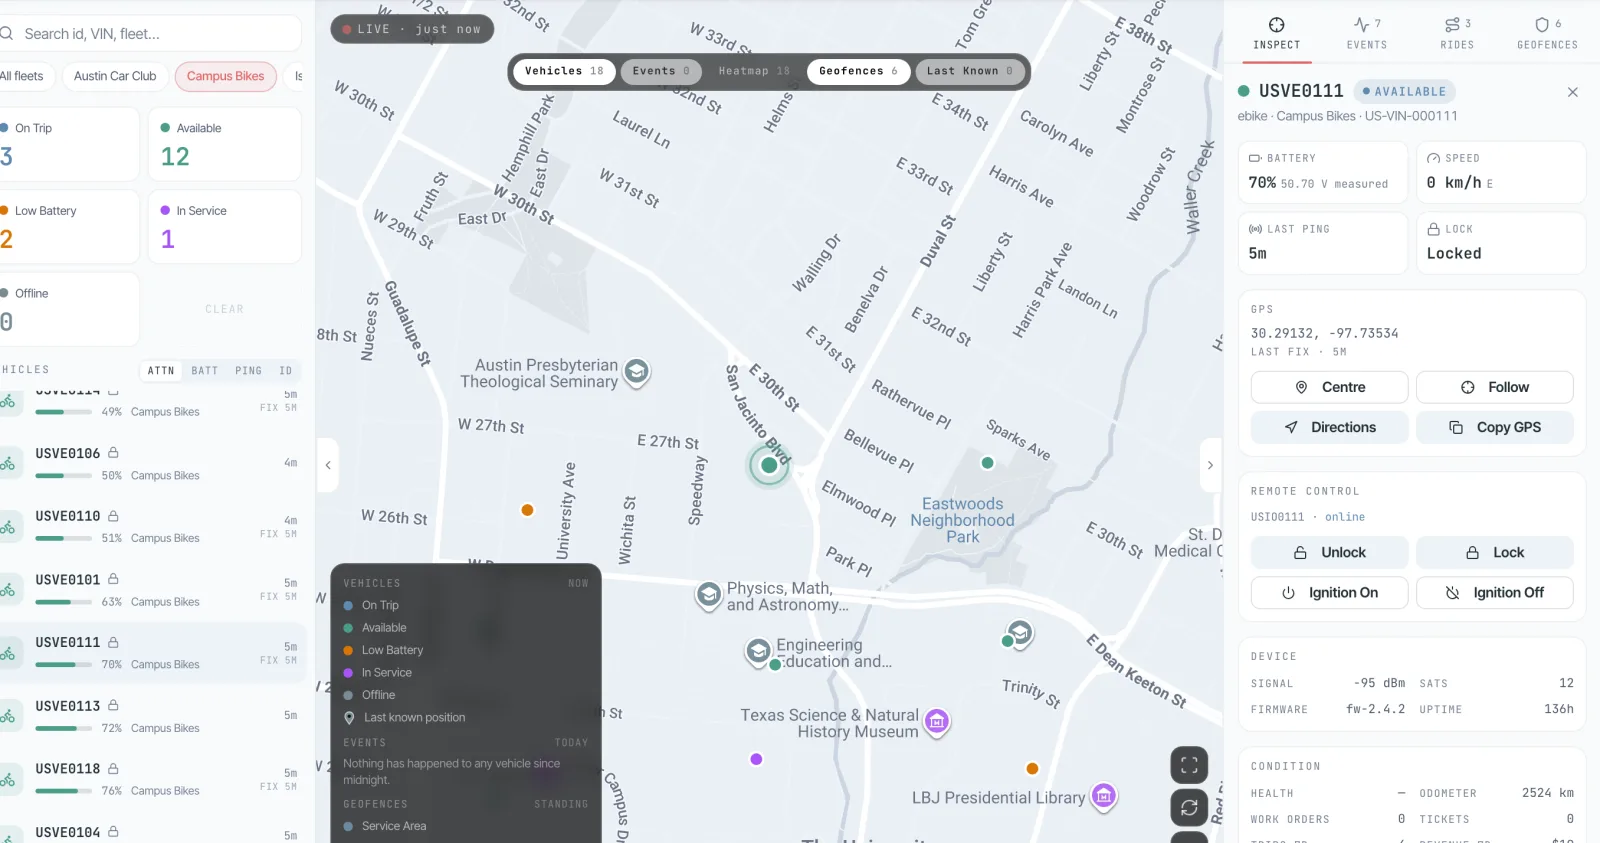Send the Unlock remote command
The image size is (1600, 843).
click(x=1329, y=552)
